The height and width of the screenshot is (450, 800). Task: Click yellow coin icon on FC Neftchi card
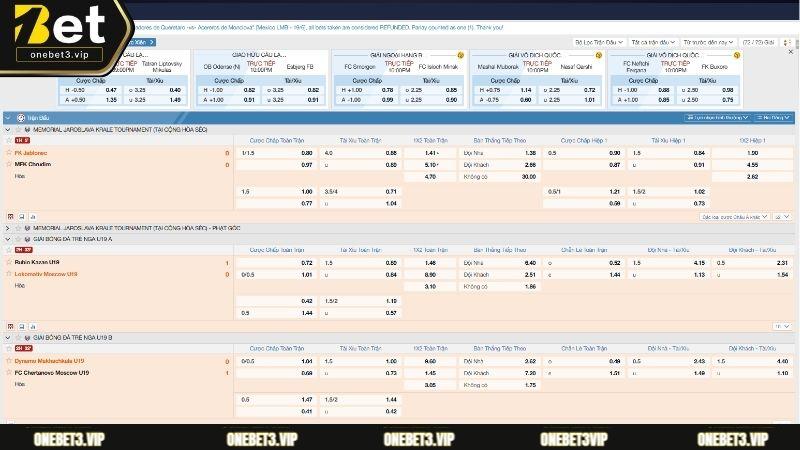[x=737, y=55]
